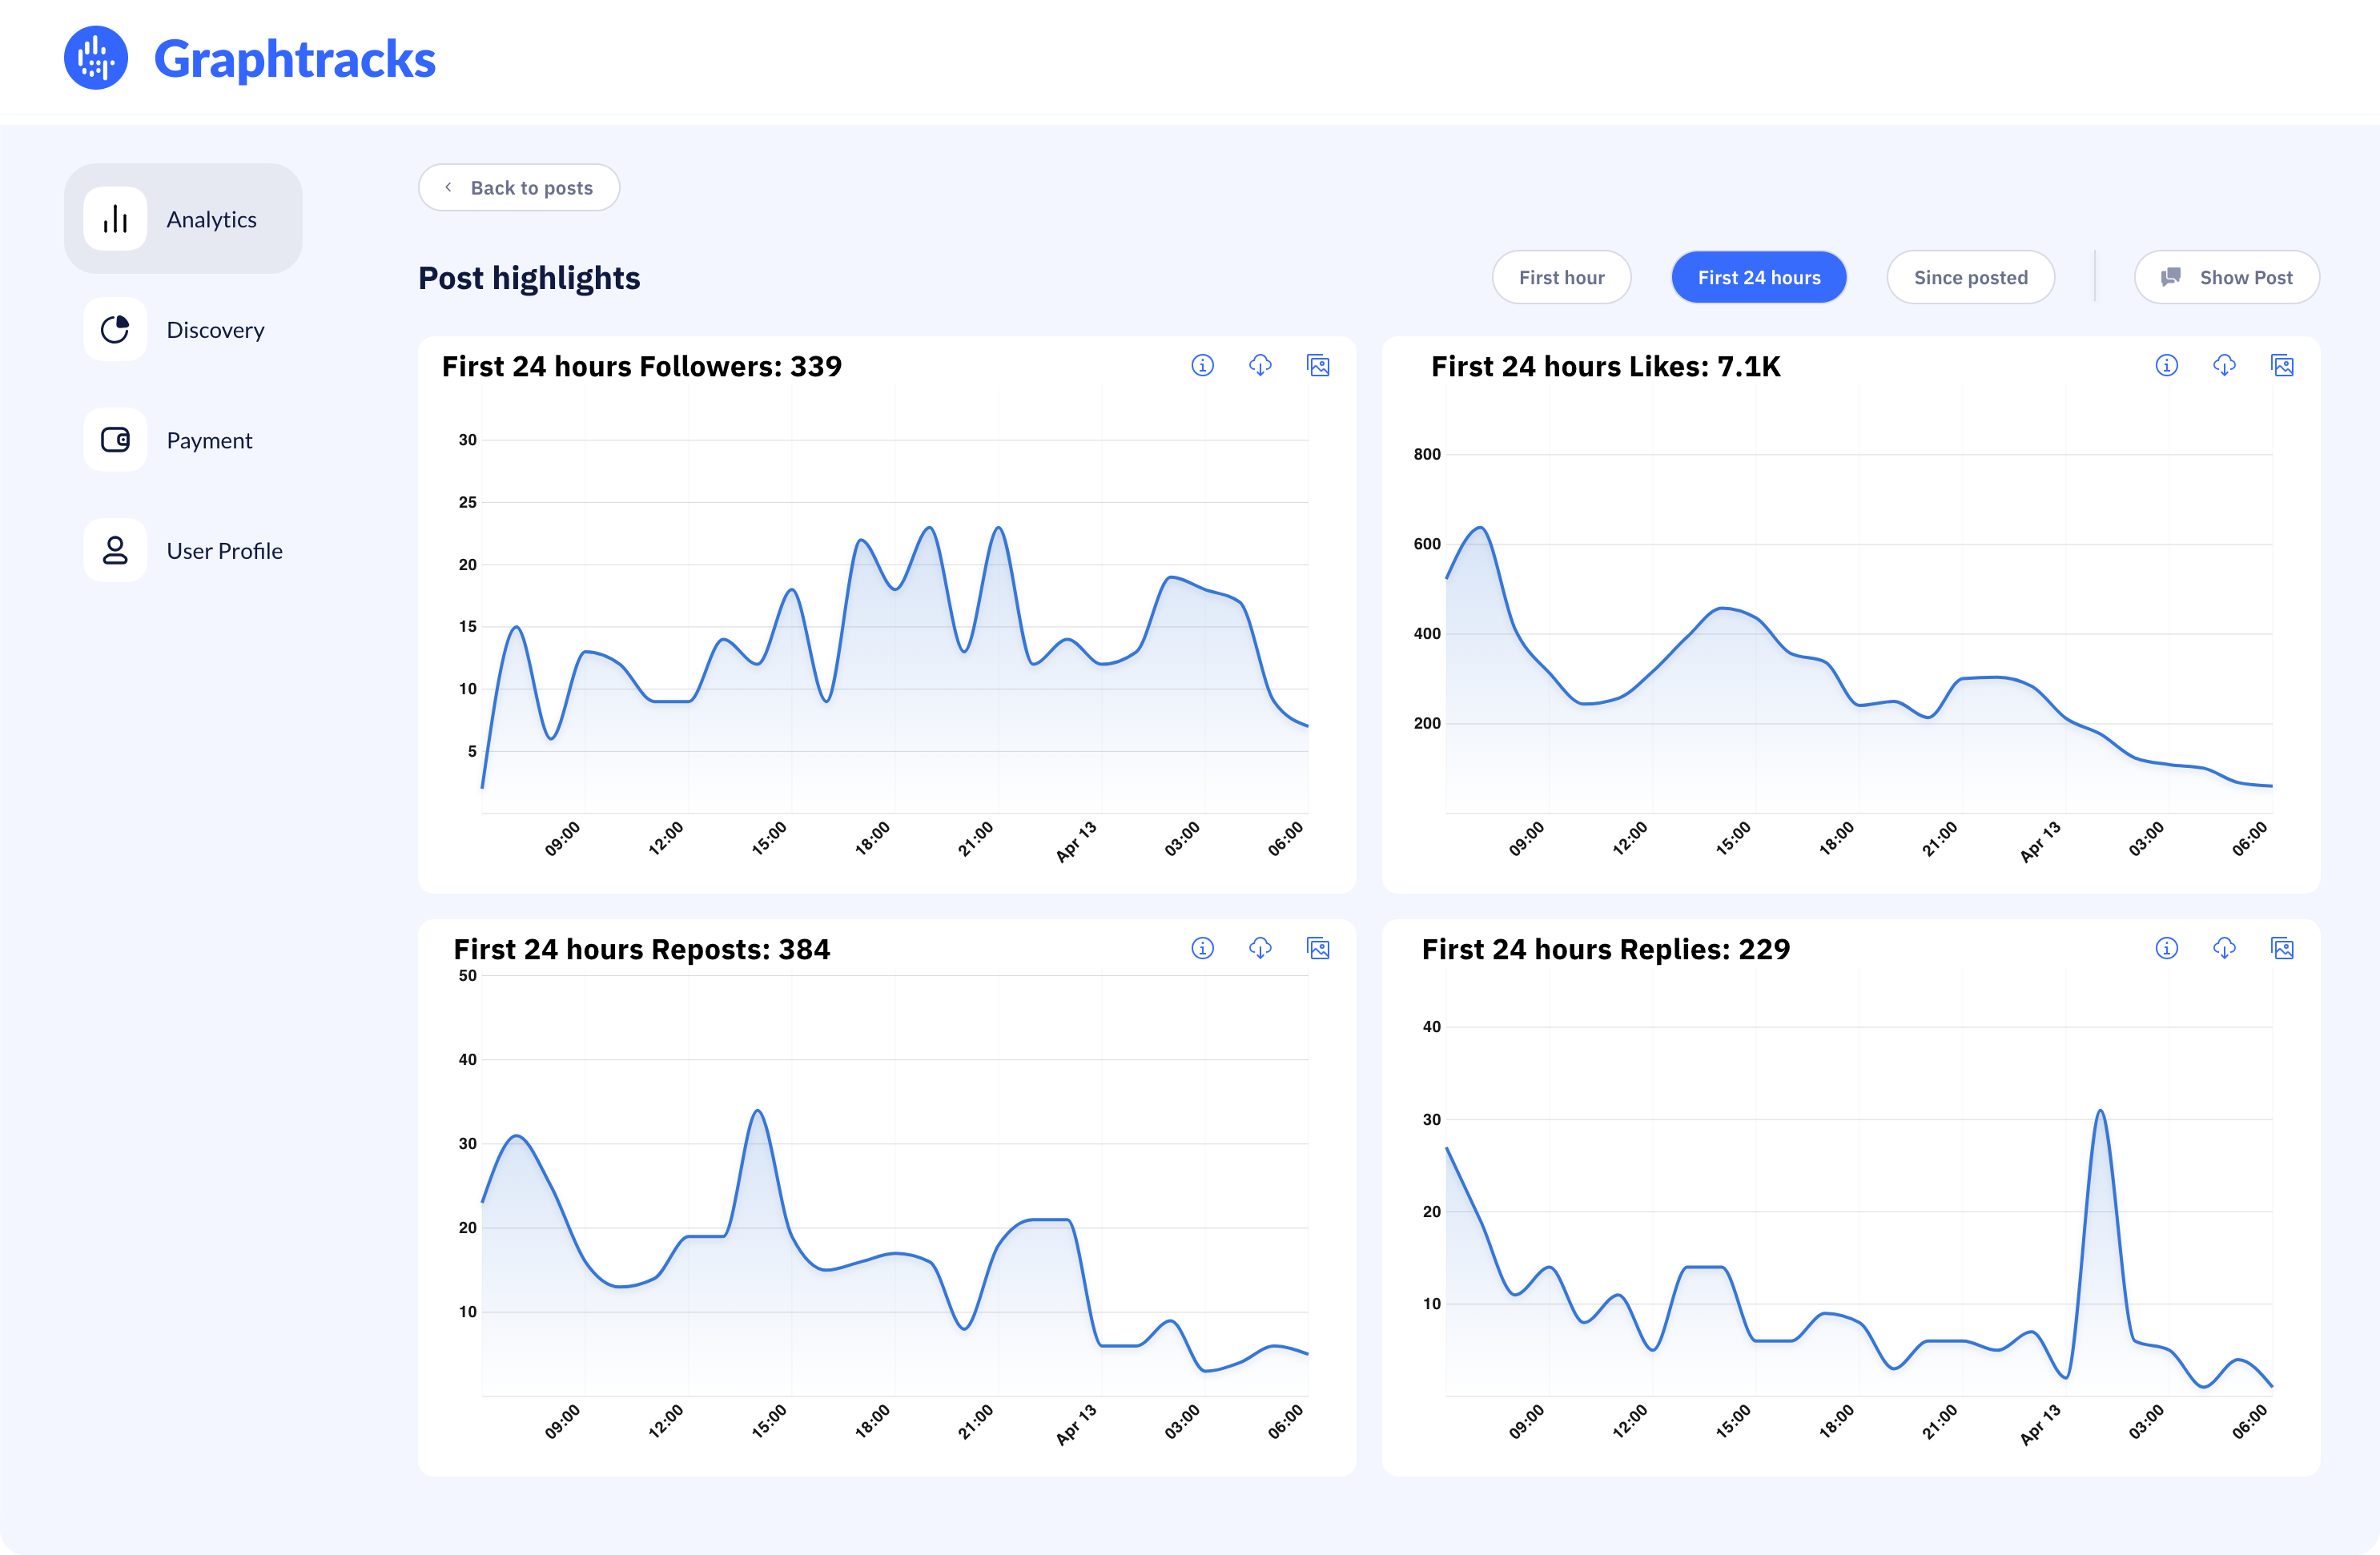Click info icon on Replies chart
This screenshot has height=1555, width=2380.
pyautogui.click(x=2166, y=948)
